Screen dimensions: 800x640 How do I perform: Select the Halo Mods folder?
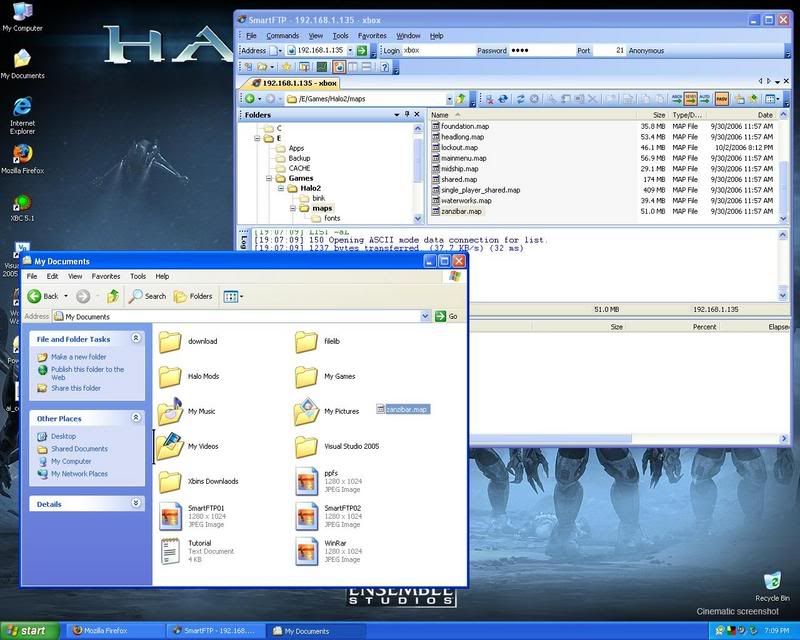coord(189,376)
